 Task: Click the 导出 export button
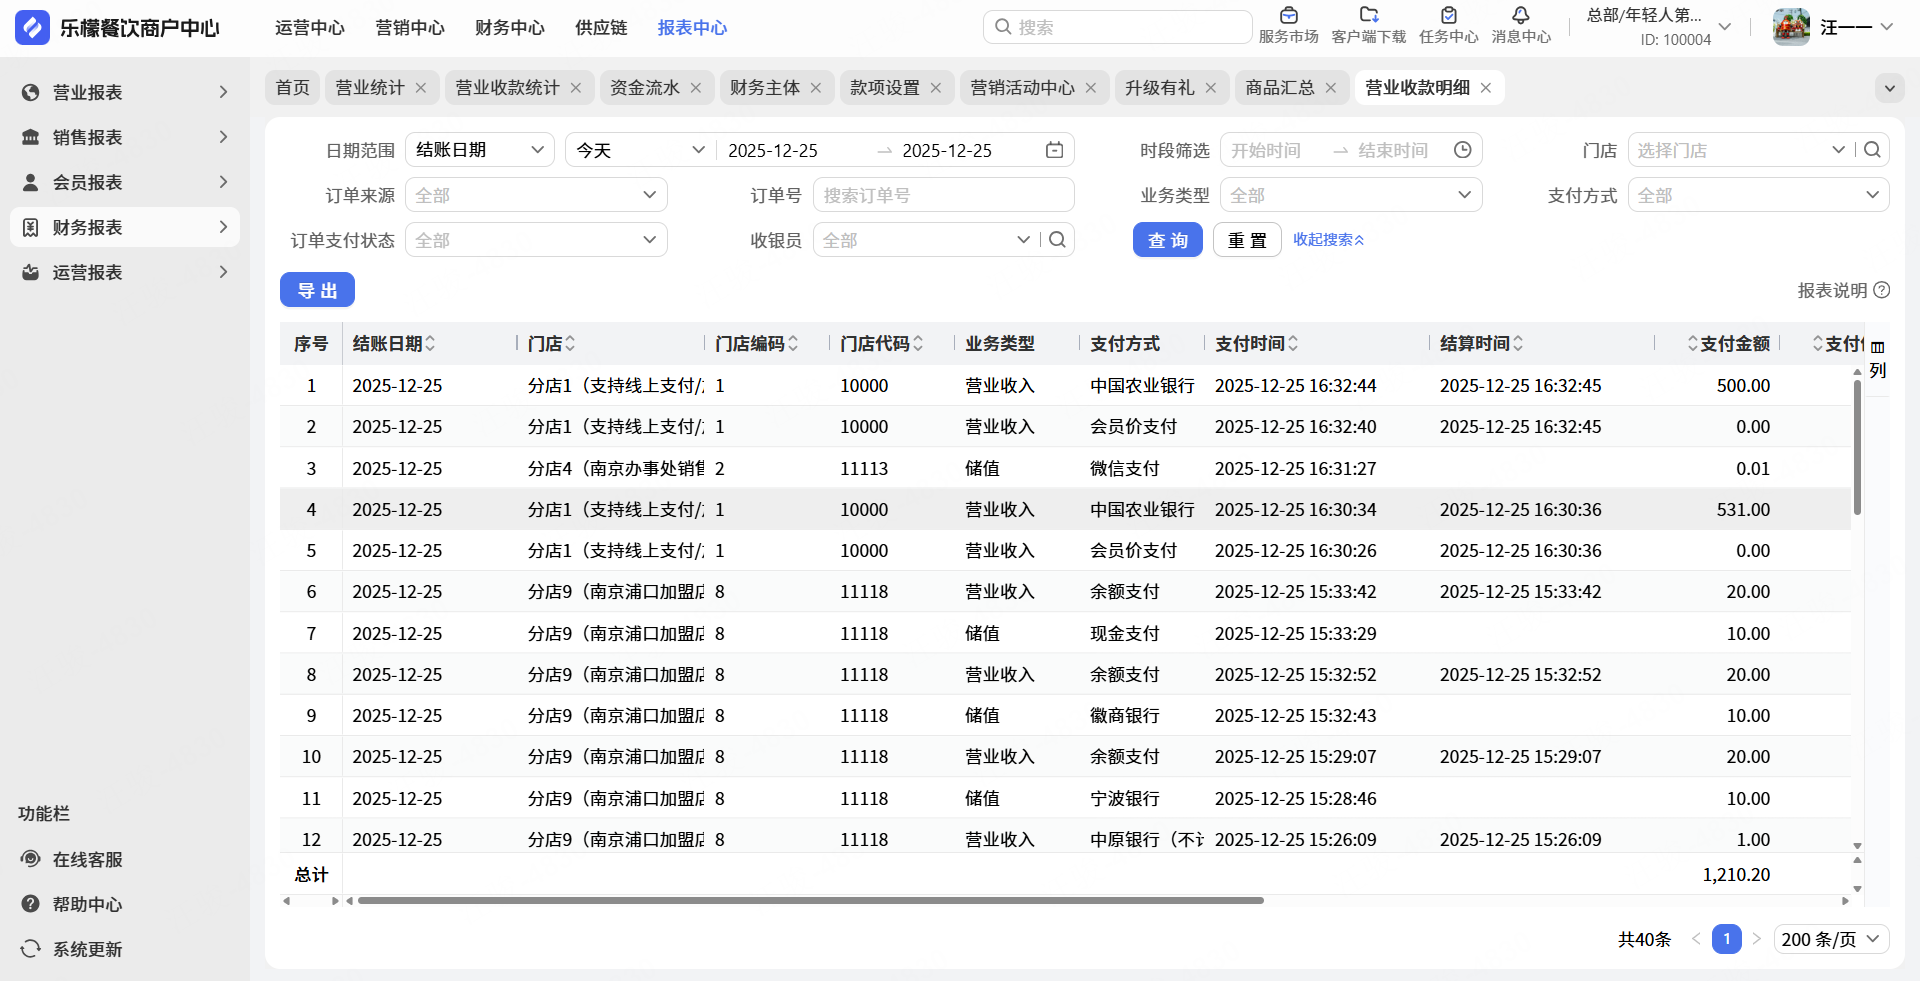pos(317,290)
